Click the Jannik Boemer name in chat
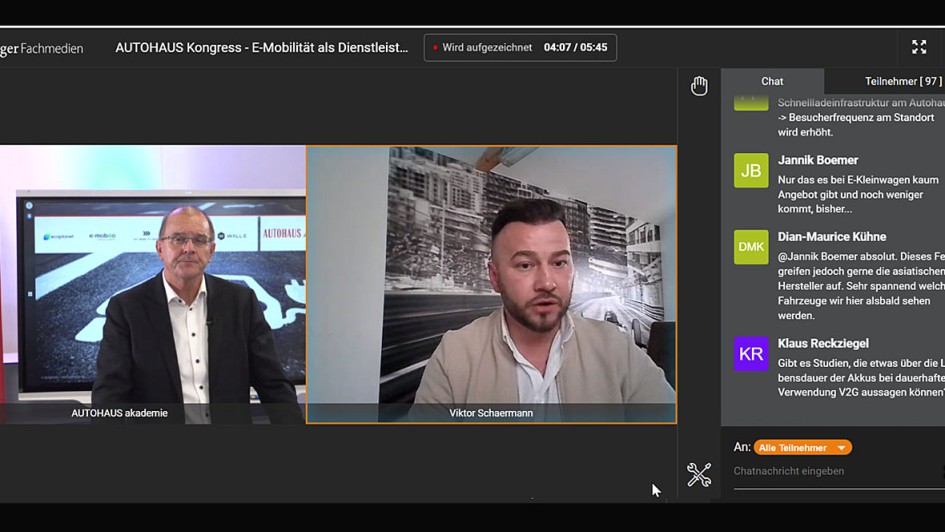This screenshot has width=945, height=532. coord(818,160)
